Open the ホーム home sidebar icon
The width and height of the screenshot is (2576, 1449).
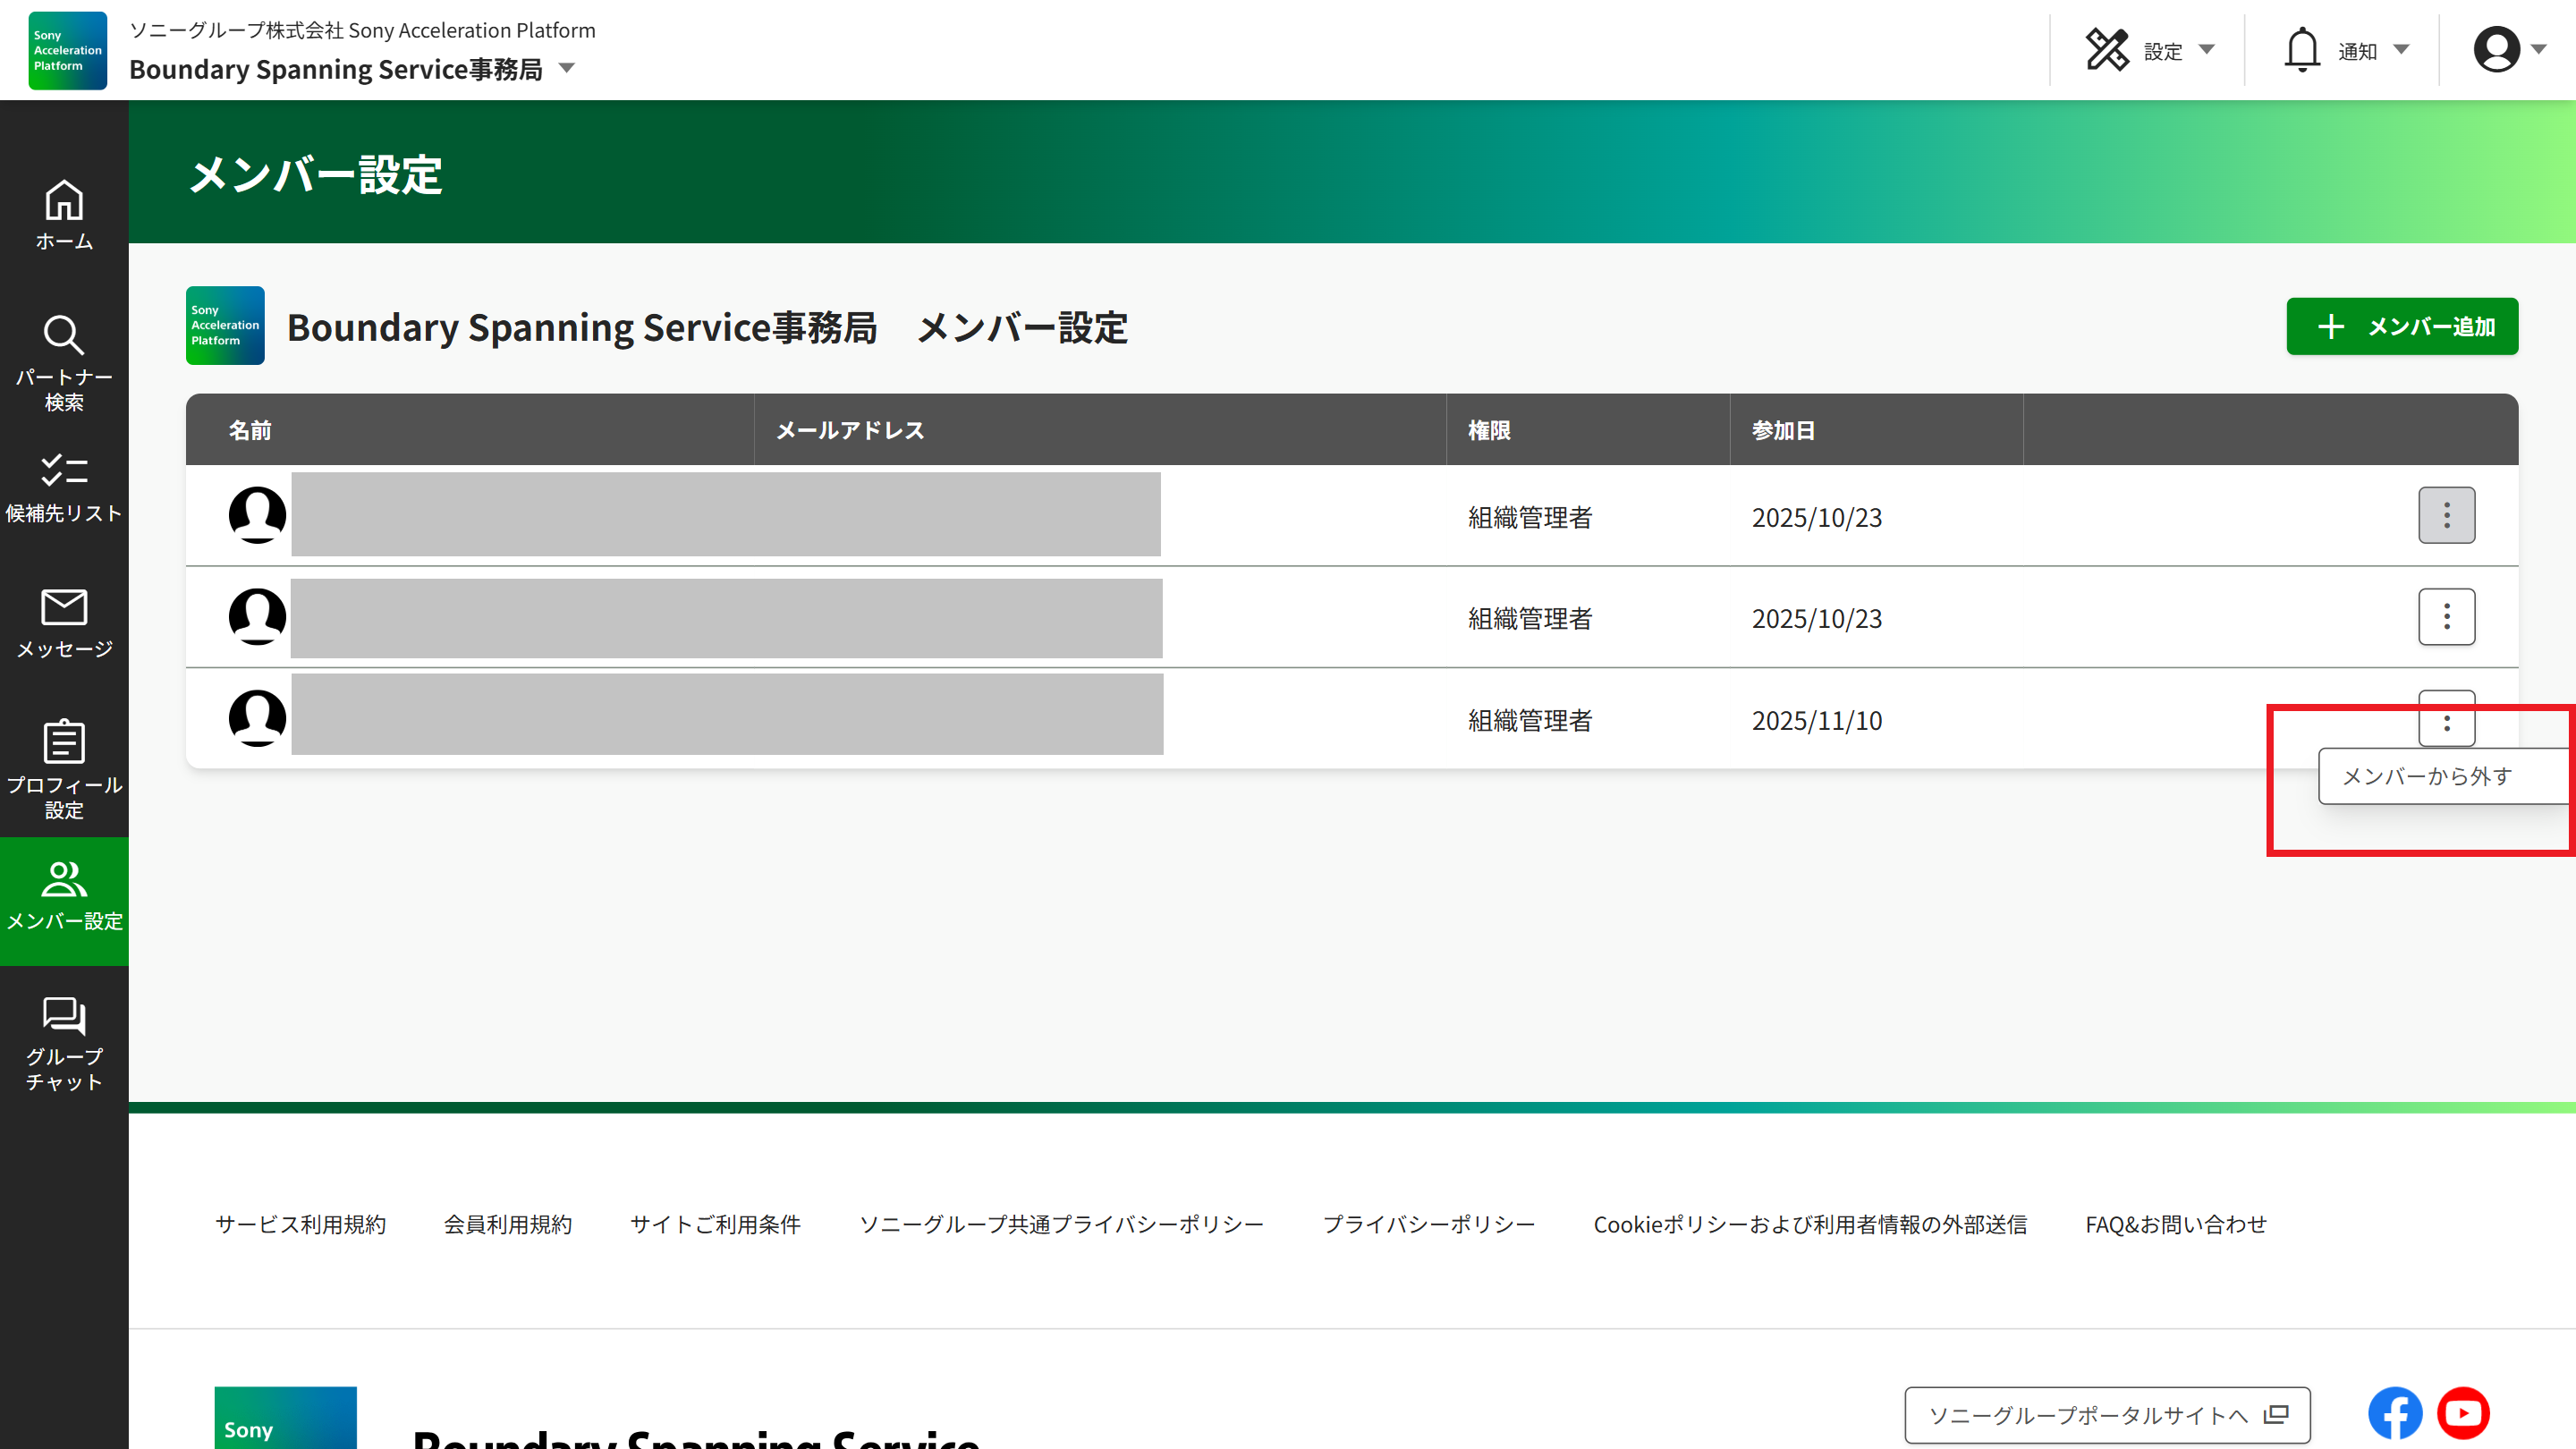64,214
